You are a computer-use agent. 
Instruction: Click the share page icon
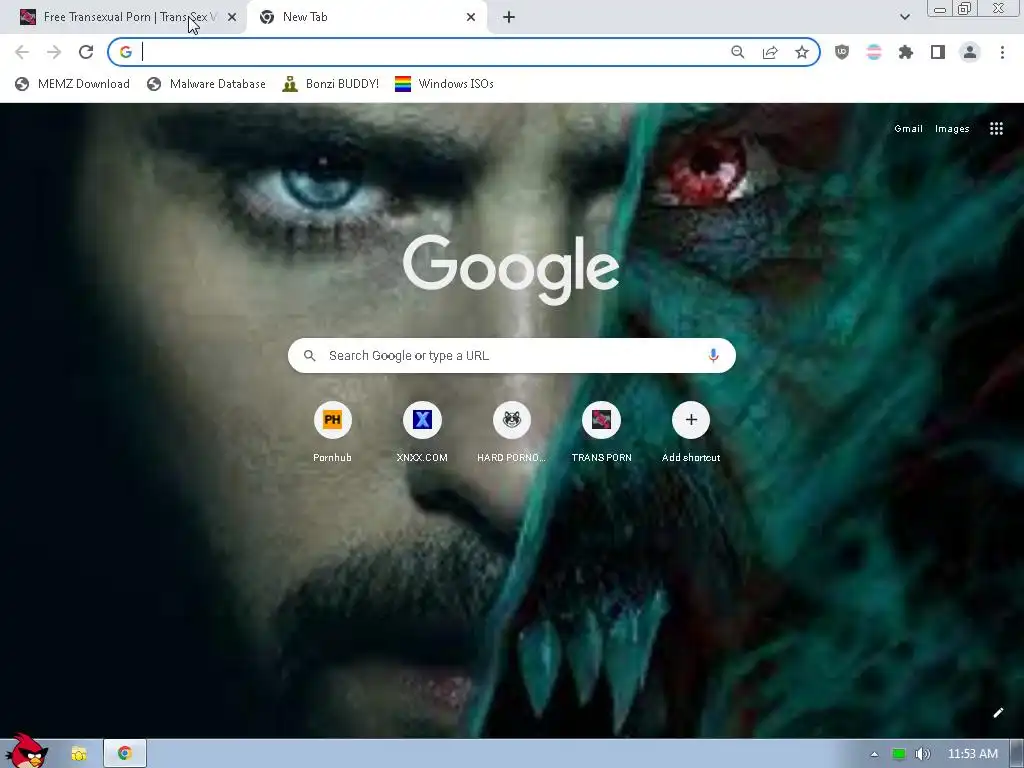[770, 52]
